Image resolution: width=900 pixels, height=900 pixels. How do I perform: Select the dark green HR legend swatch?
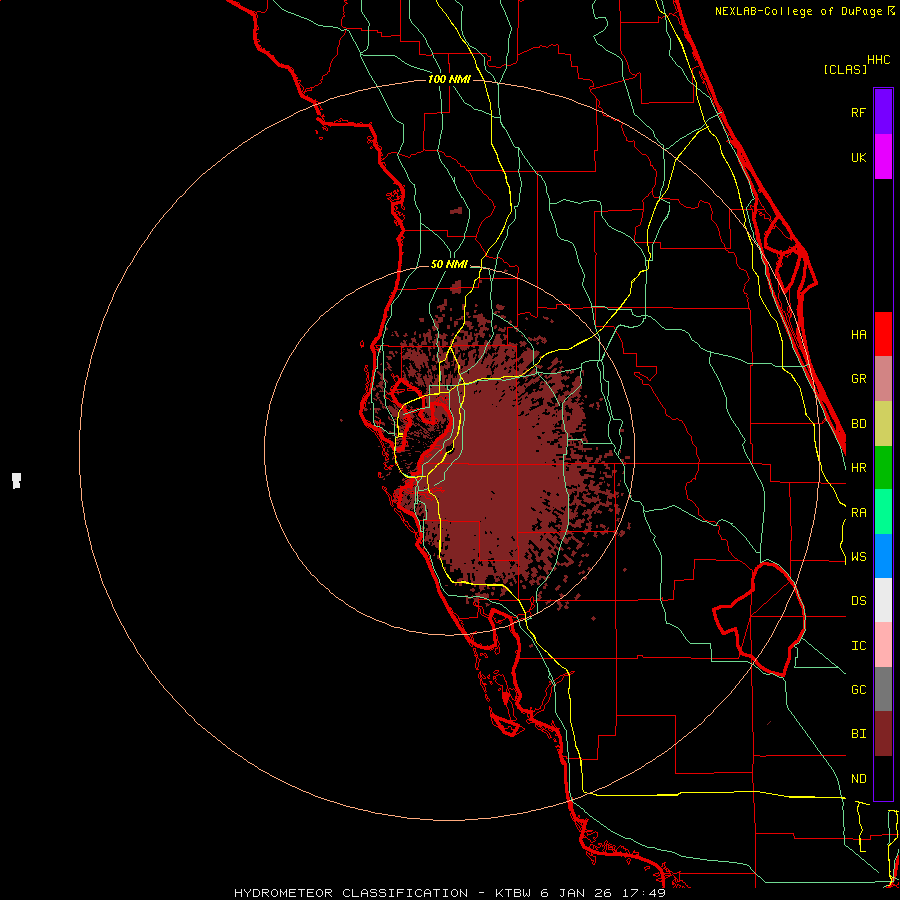[883, 468]
